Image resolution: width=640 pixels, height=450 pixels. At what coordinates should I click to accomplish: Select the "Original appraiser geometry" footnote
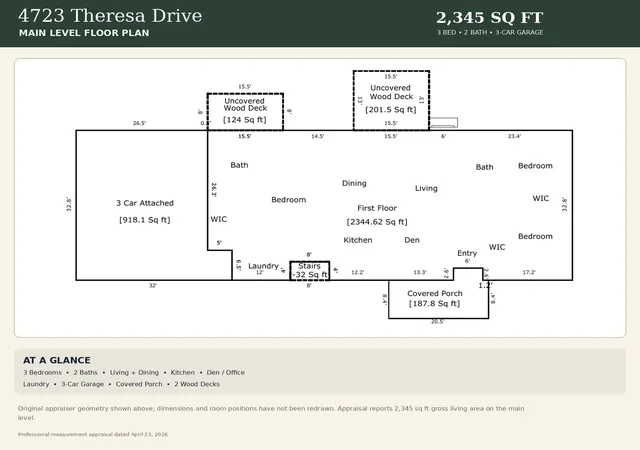271,413
